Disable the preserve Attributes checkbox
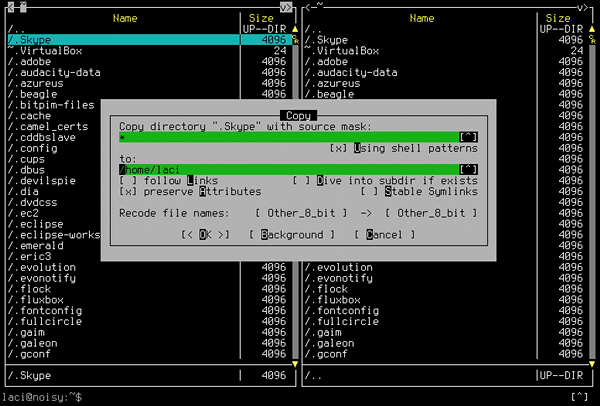Viewport: 600px width, 406px height. 126,191
